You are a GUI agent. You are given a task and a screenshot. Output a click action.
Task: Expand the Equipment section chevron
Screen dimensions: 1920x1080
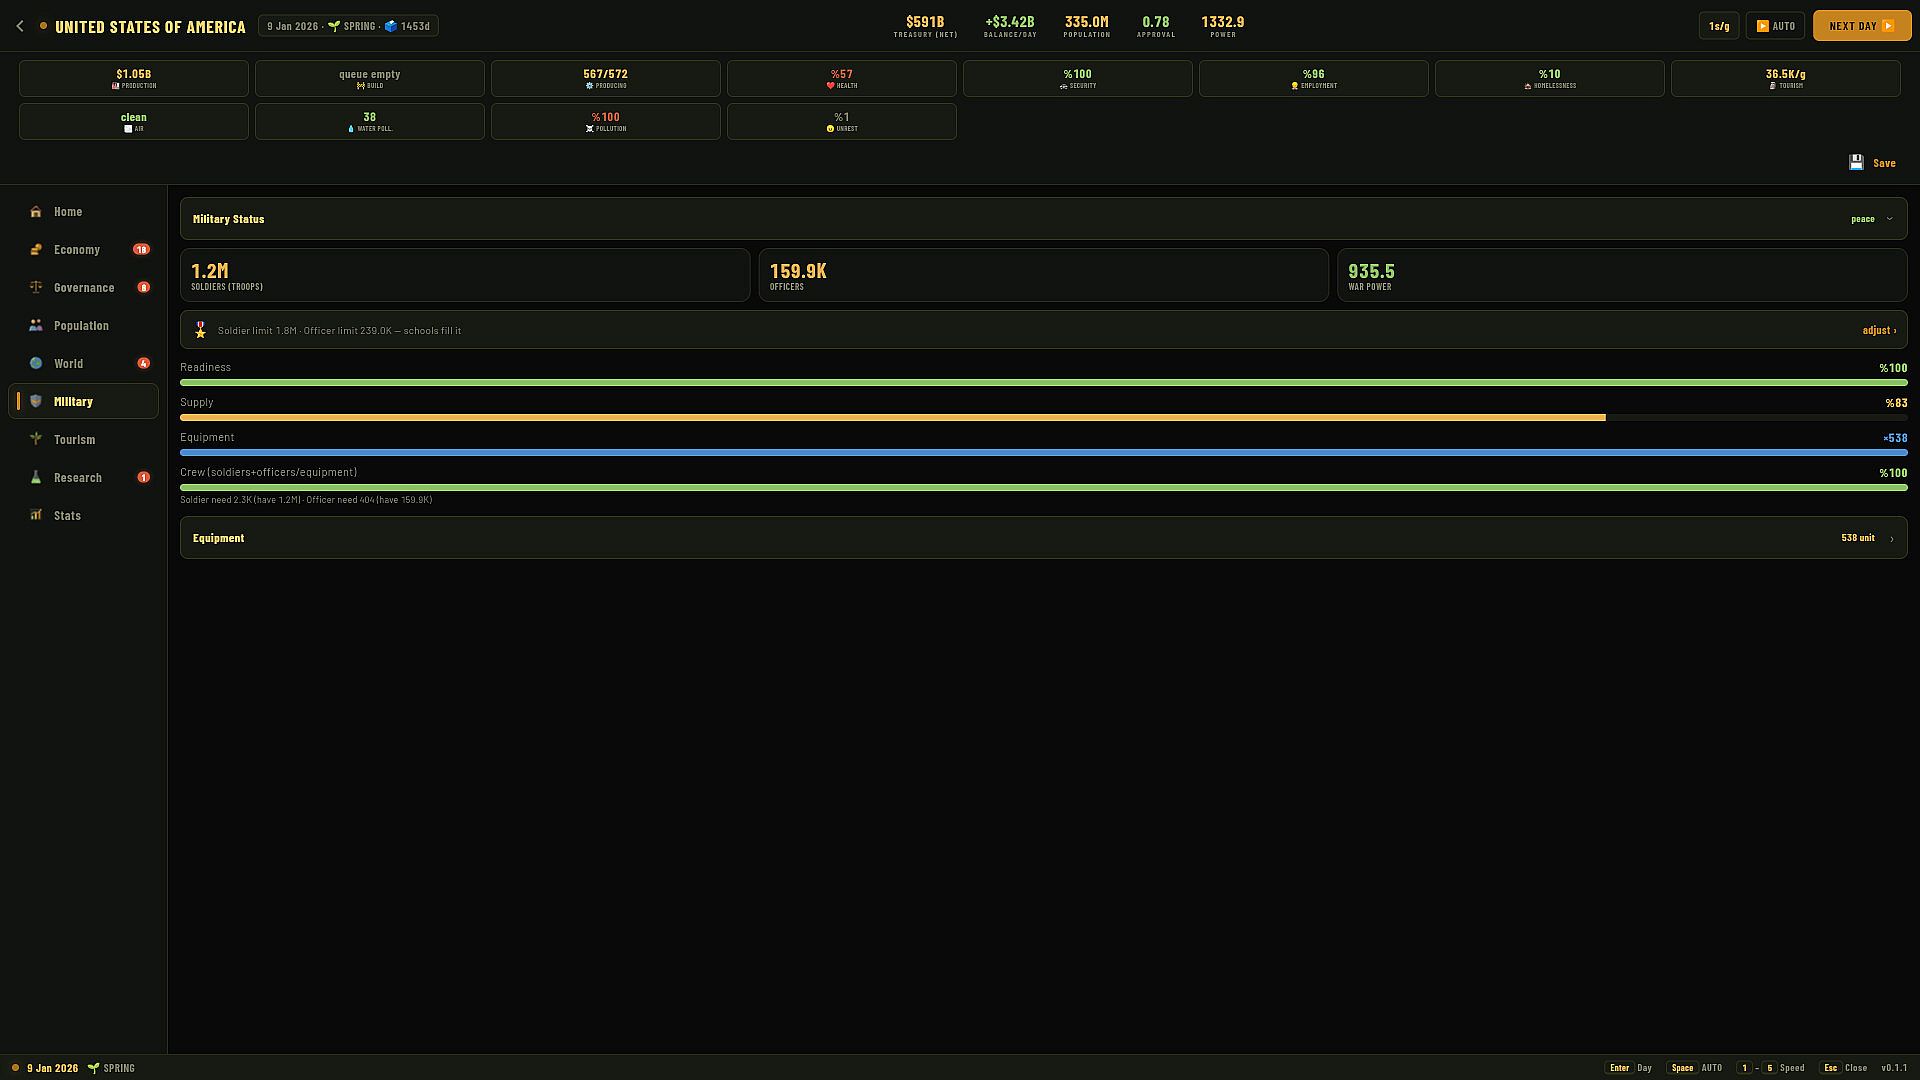tap(1891, 539)
